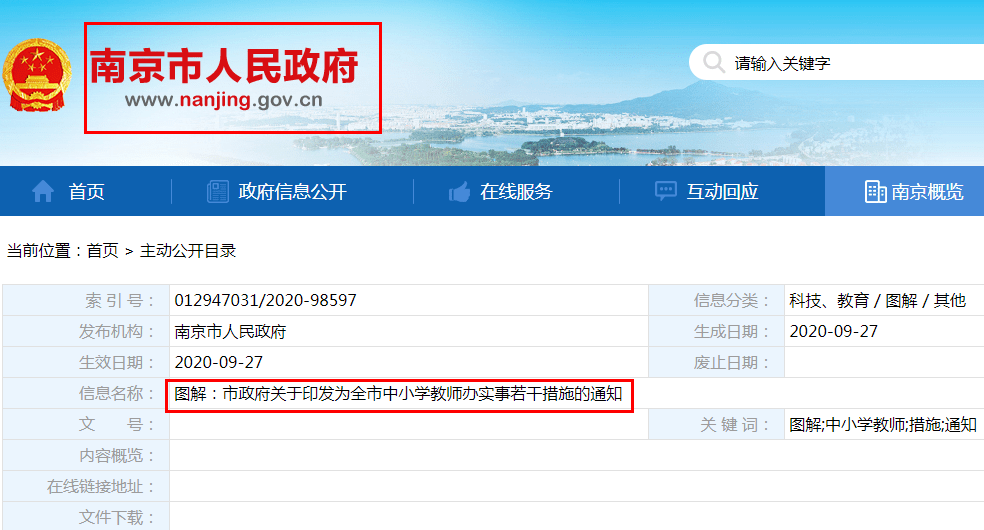Select the 互动回应 menu item
Image resolution: width=984 pixels, height=530 pixels.
point(722,191)
